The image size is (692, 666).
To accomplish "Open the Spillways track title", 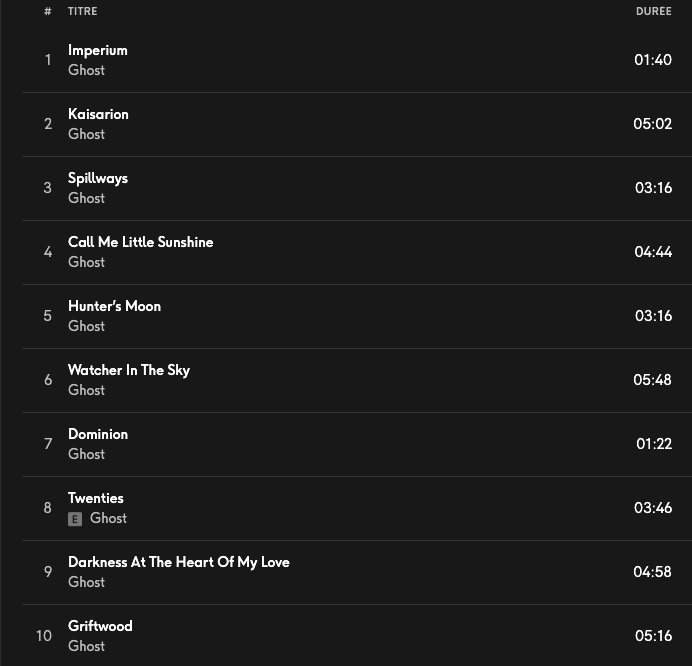I will [x=98, y=178].
